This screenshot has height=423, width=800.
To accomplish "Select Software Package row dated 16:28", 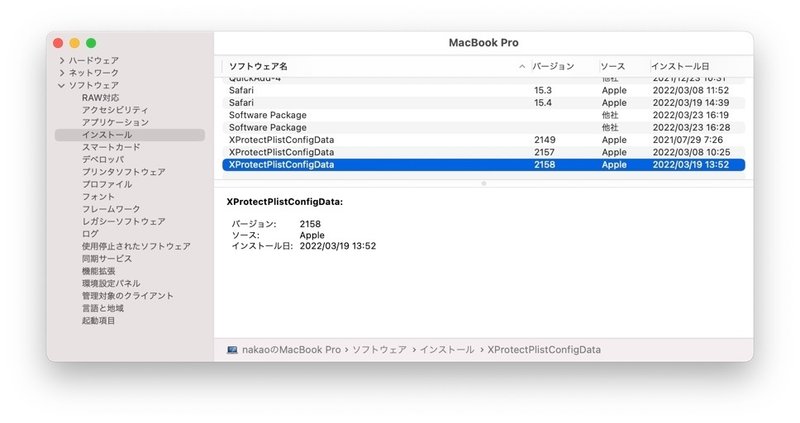I will coord(484,128).
